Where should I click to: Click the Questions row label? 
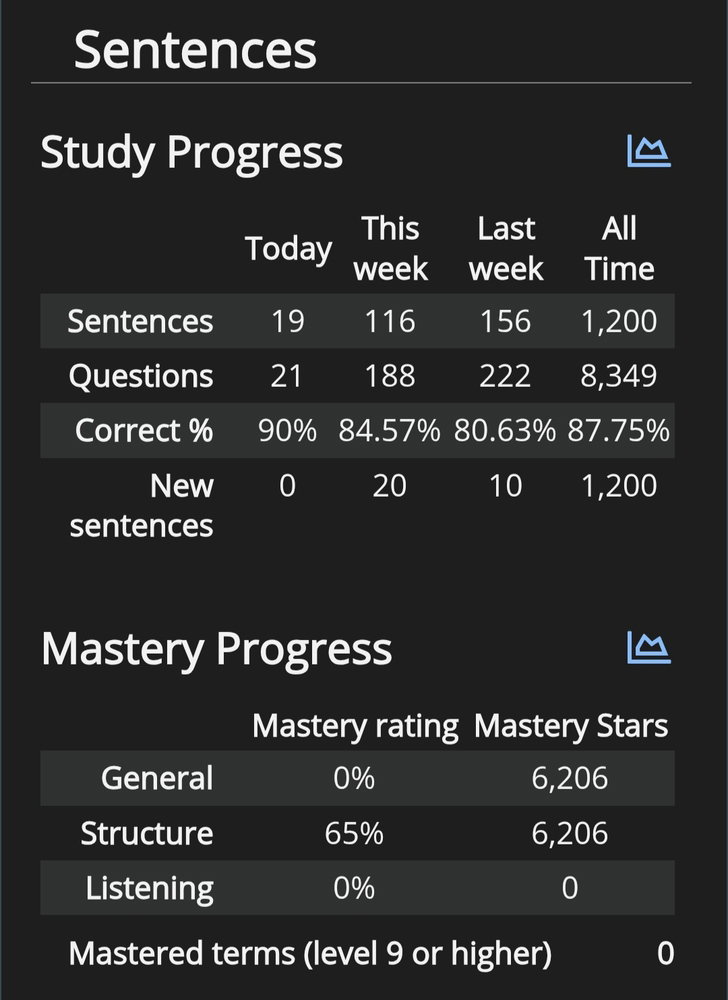141,376
